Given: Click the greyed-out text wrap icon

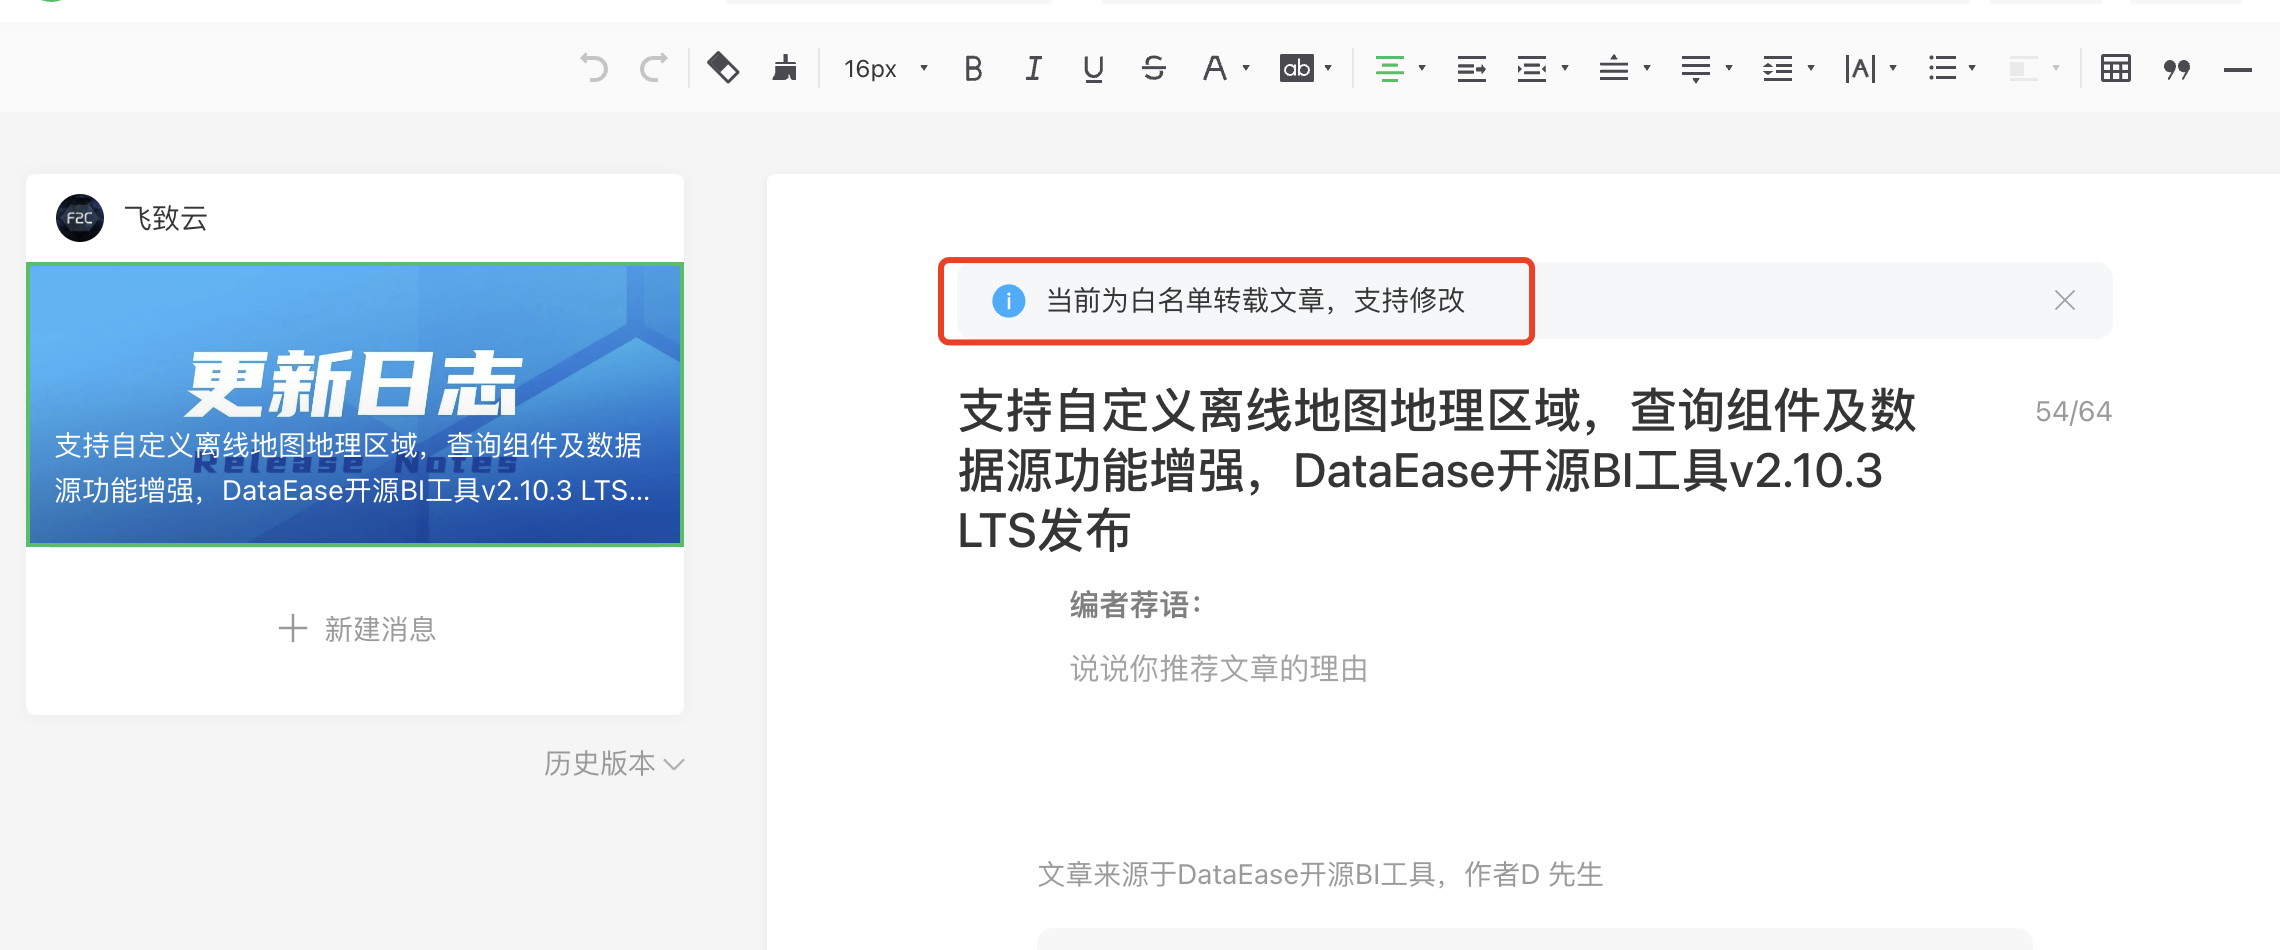Looking at the screenshot, I should tap(2024, 68).
